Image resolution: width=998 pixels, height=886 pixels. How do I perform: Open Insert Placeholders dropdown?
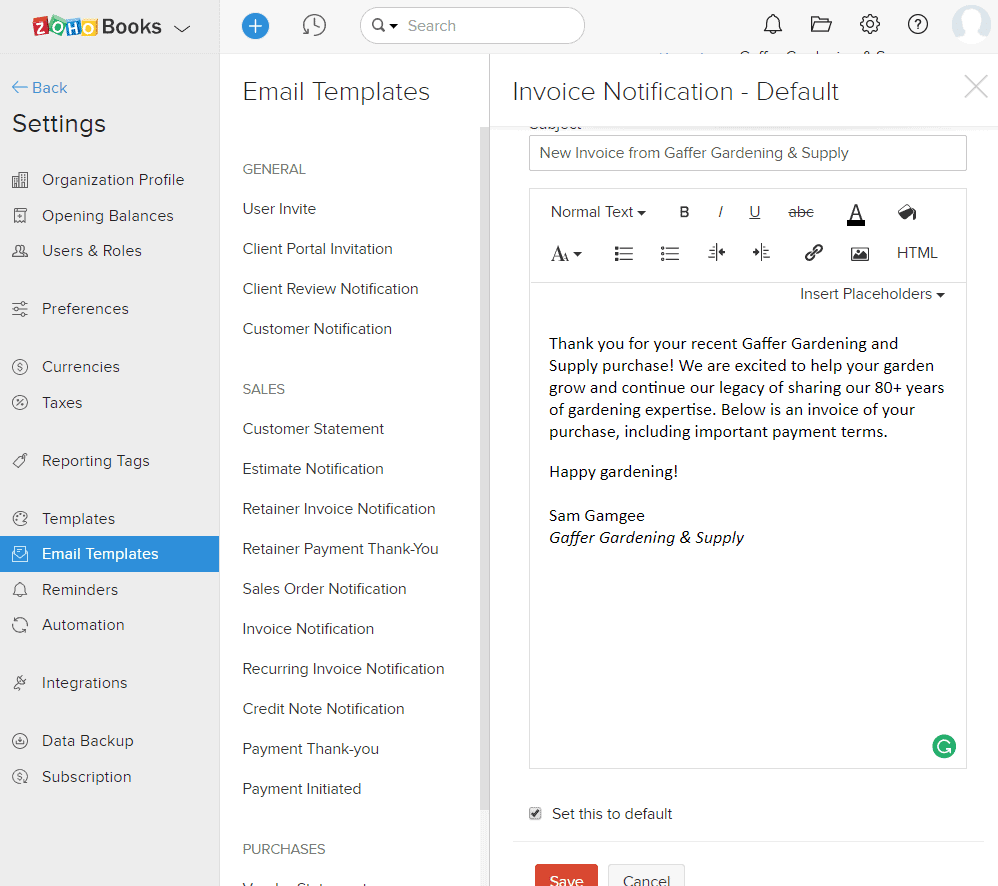[x=872, y=294]
